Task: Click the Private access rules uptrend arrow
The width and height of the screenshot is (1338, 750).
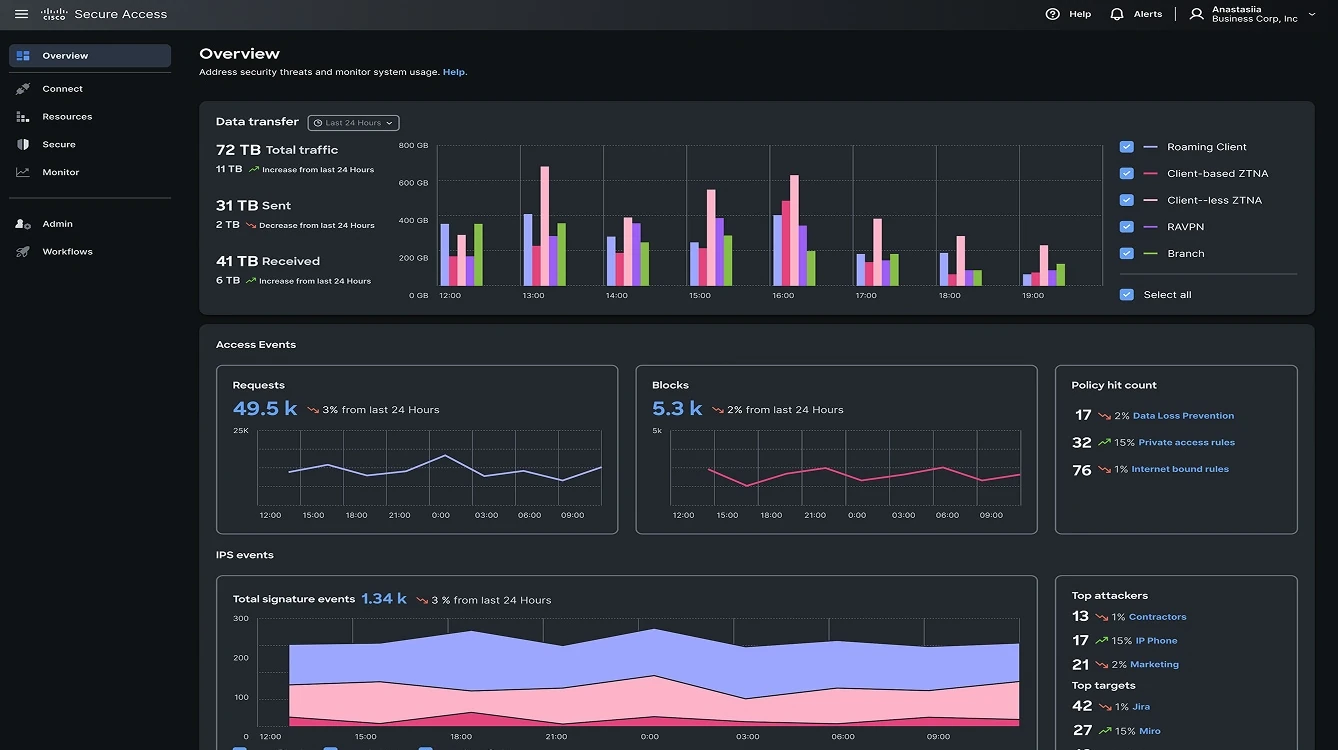Action: (x=1104, y=442)
